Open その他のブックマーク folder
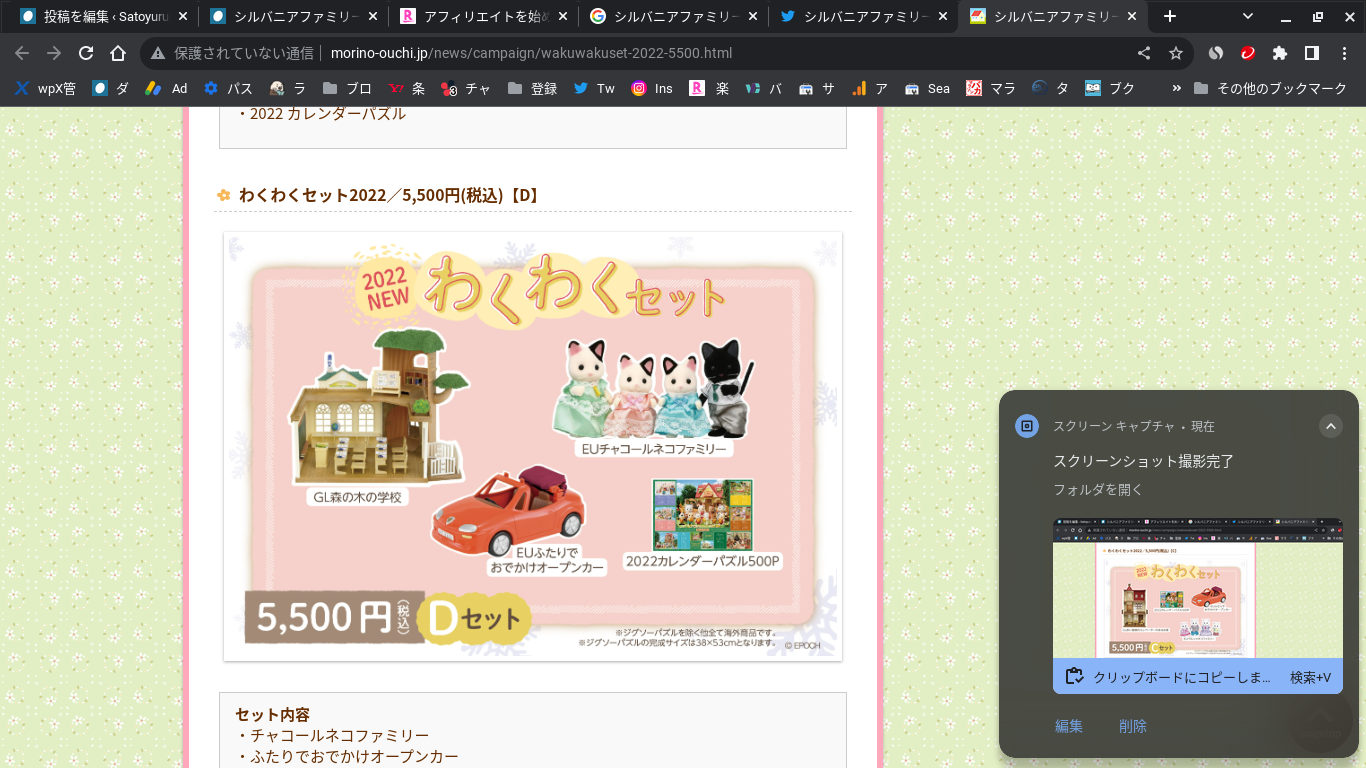 1271,88
